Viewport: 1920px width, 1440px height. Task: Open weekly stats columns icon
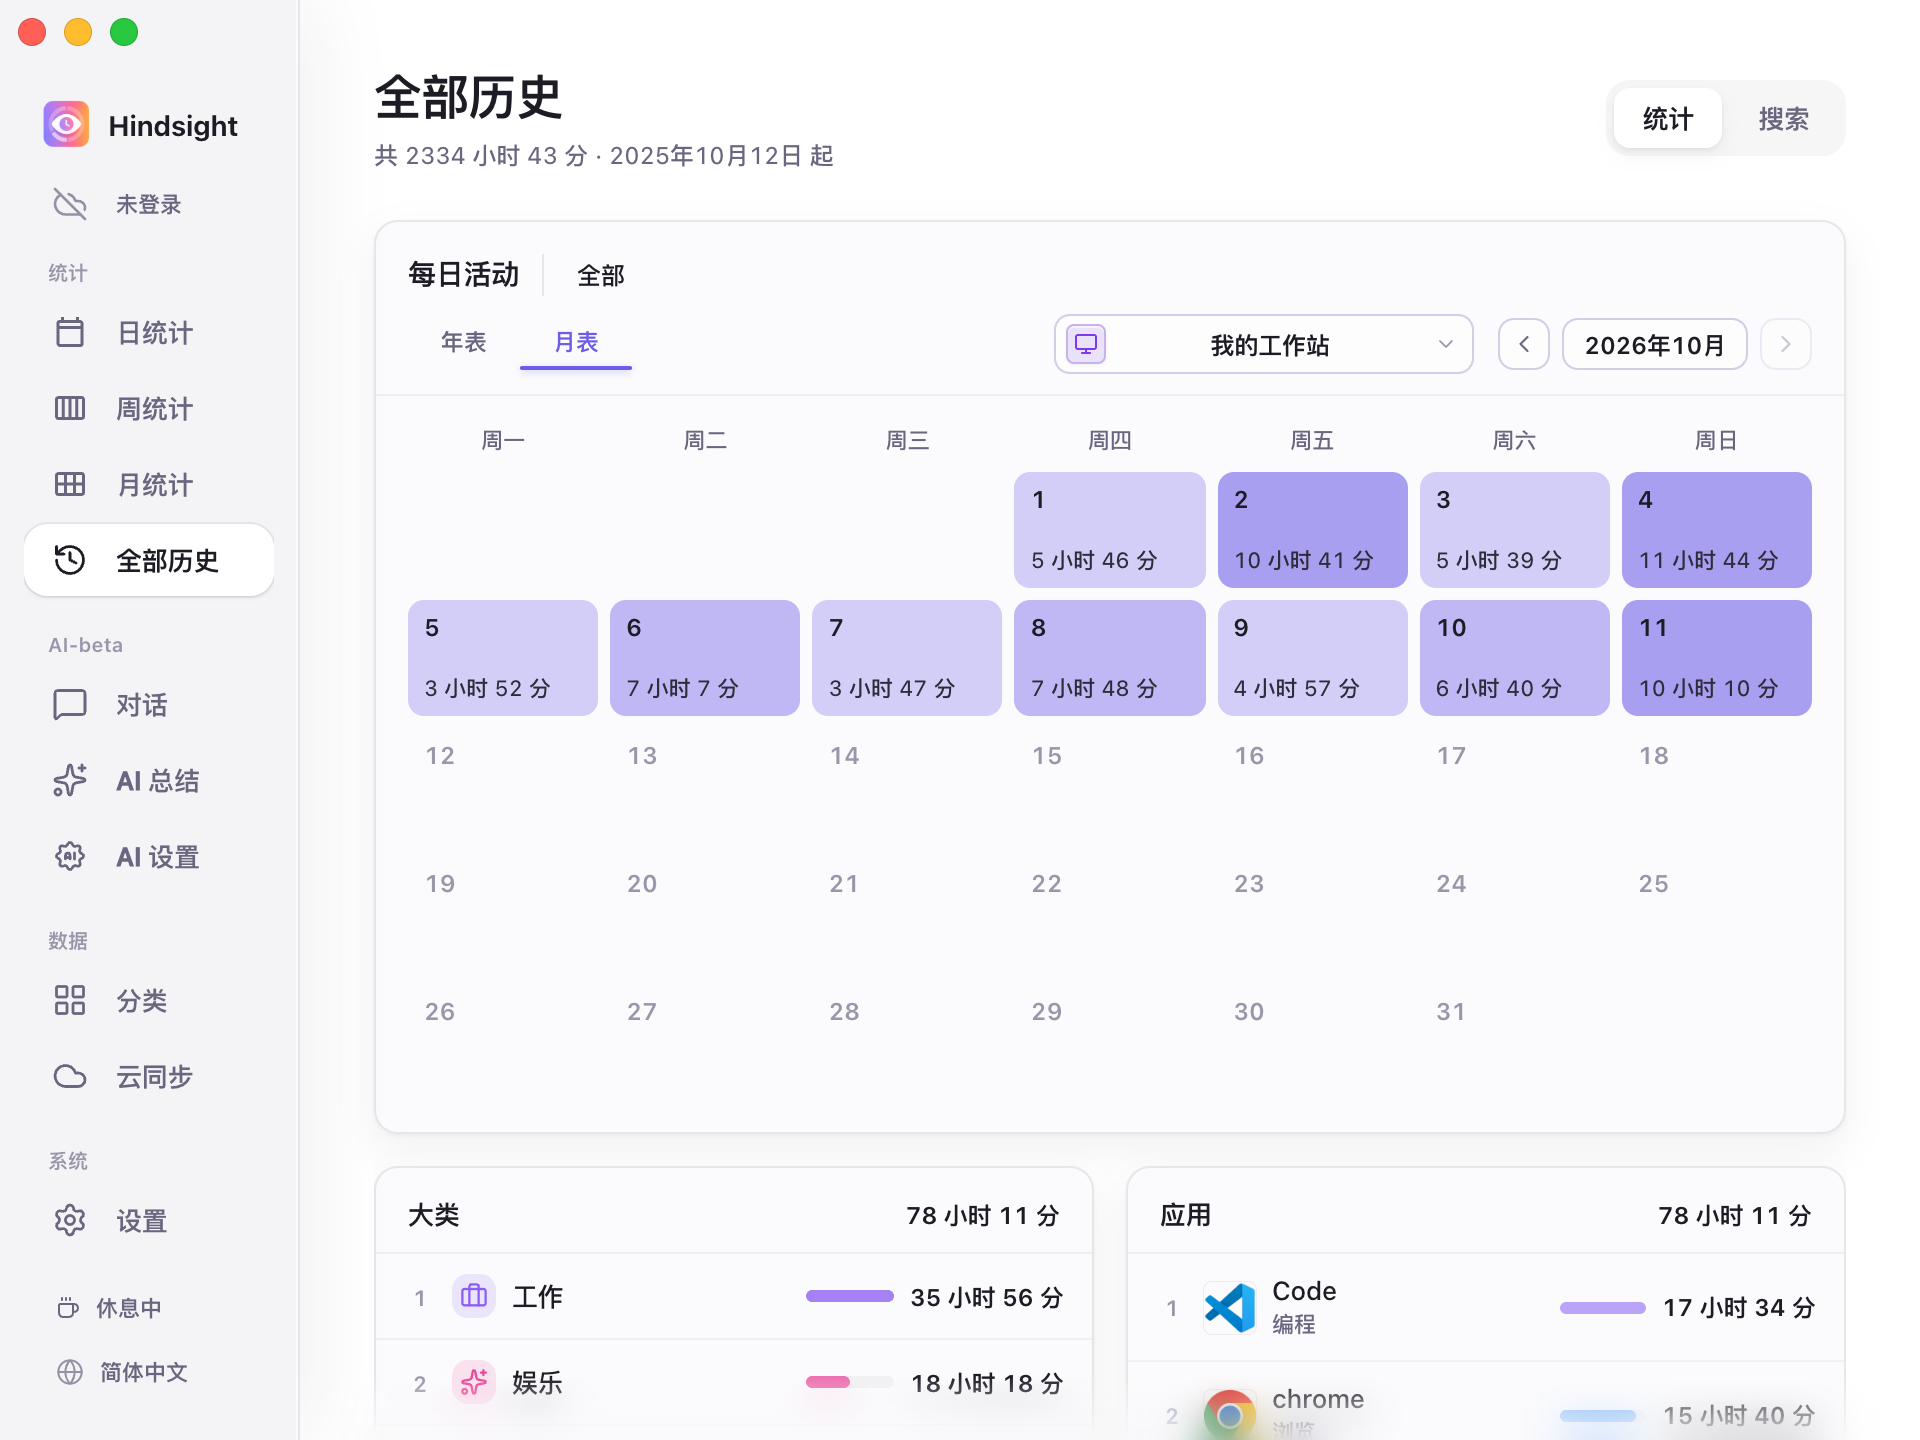coord(70,408)
